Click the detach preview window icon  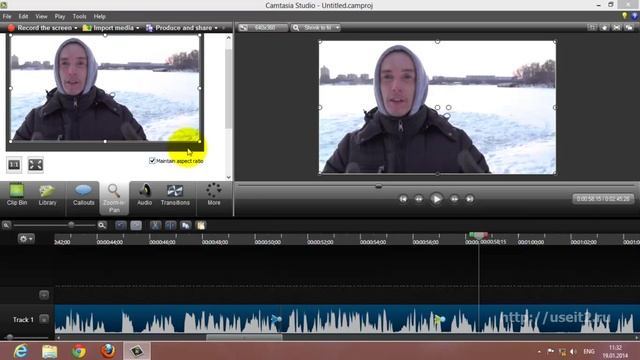coord(629,28)
